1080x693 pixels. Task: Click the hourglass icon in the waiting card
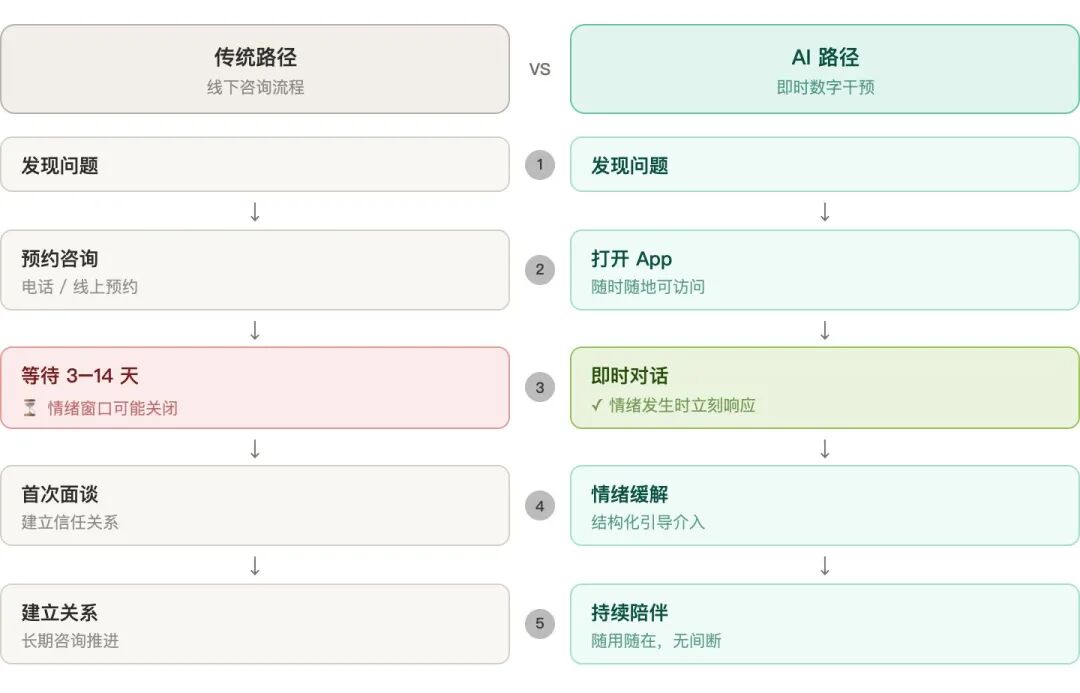29,408
